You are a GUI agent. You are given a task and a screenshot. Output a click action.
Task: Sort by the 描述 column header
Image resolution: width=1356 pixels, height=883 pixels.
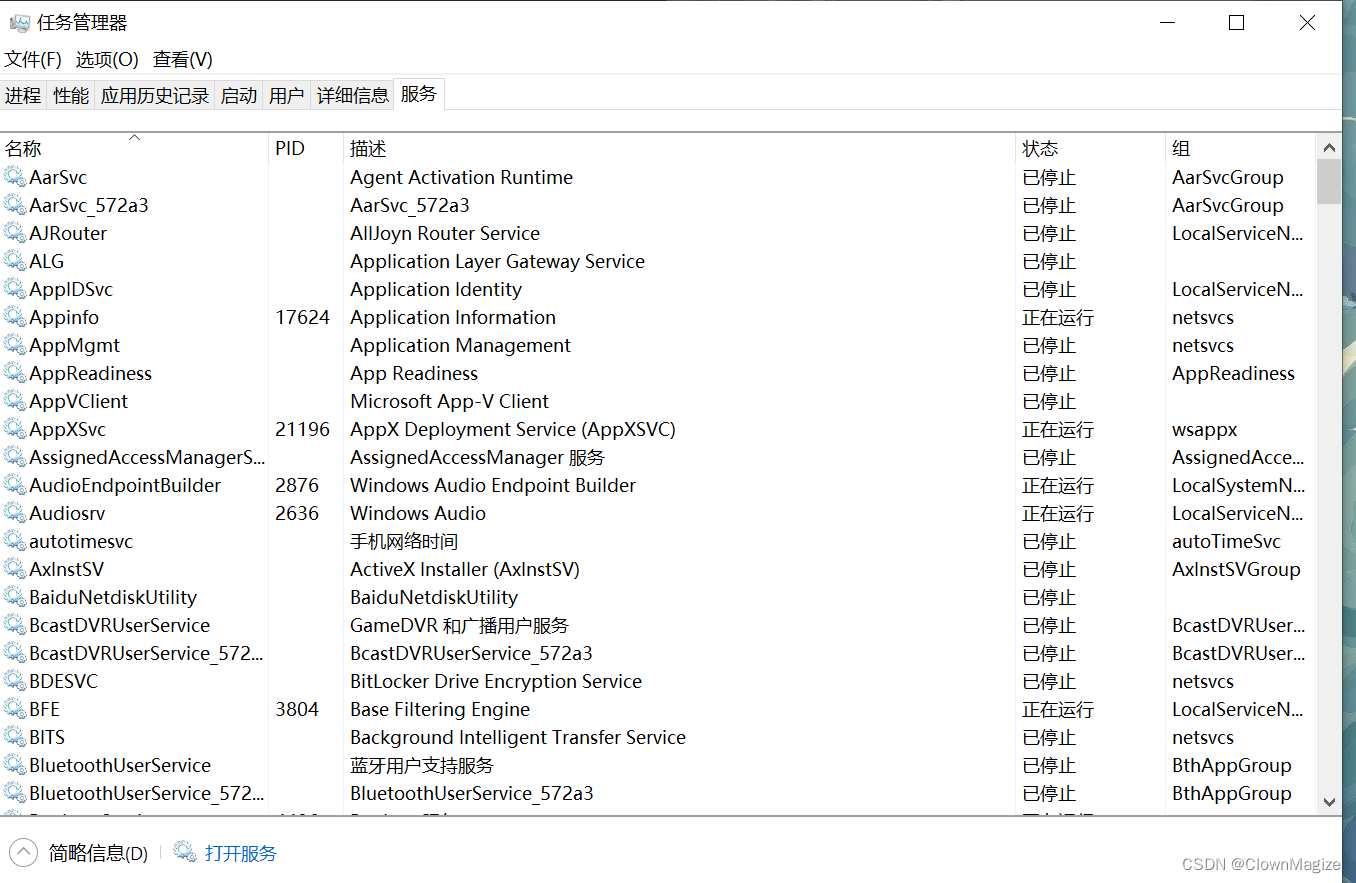pos(679,148)
